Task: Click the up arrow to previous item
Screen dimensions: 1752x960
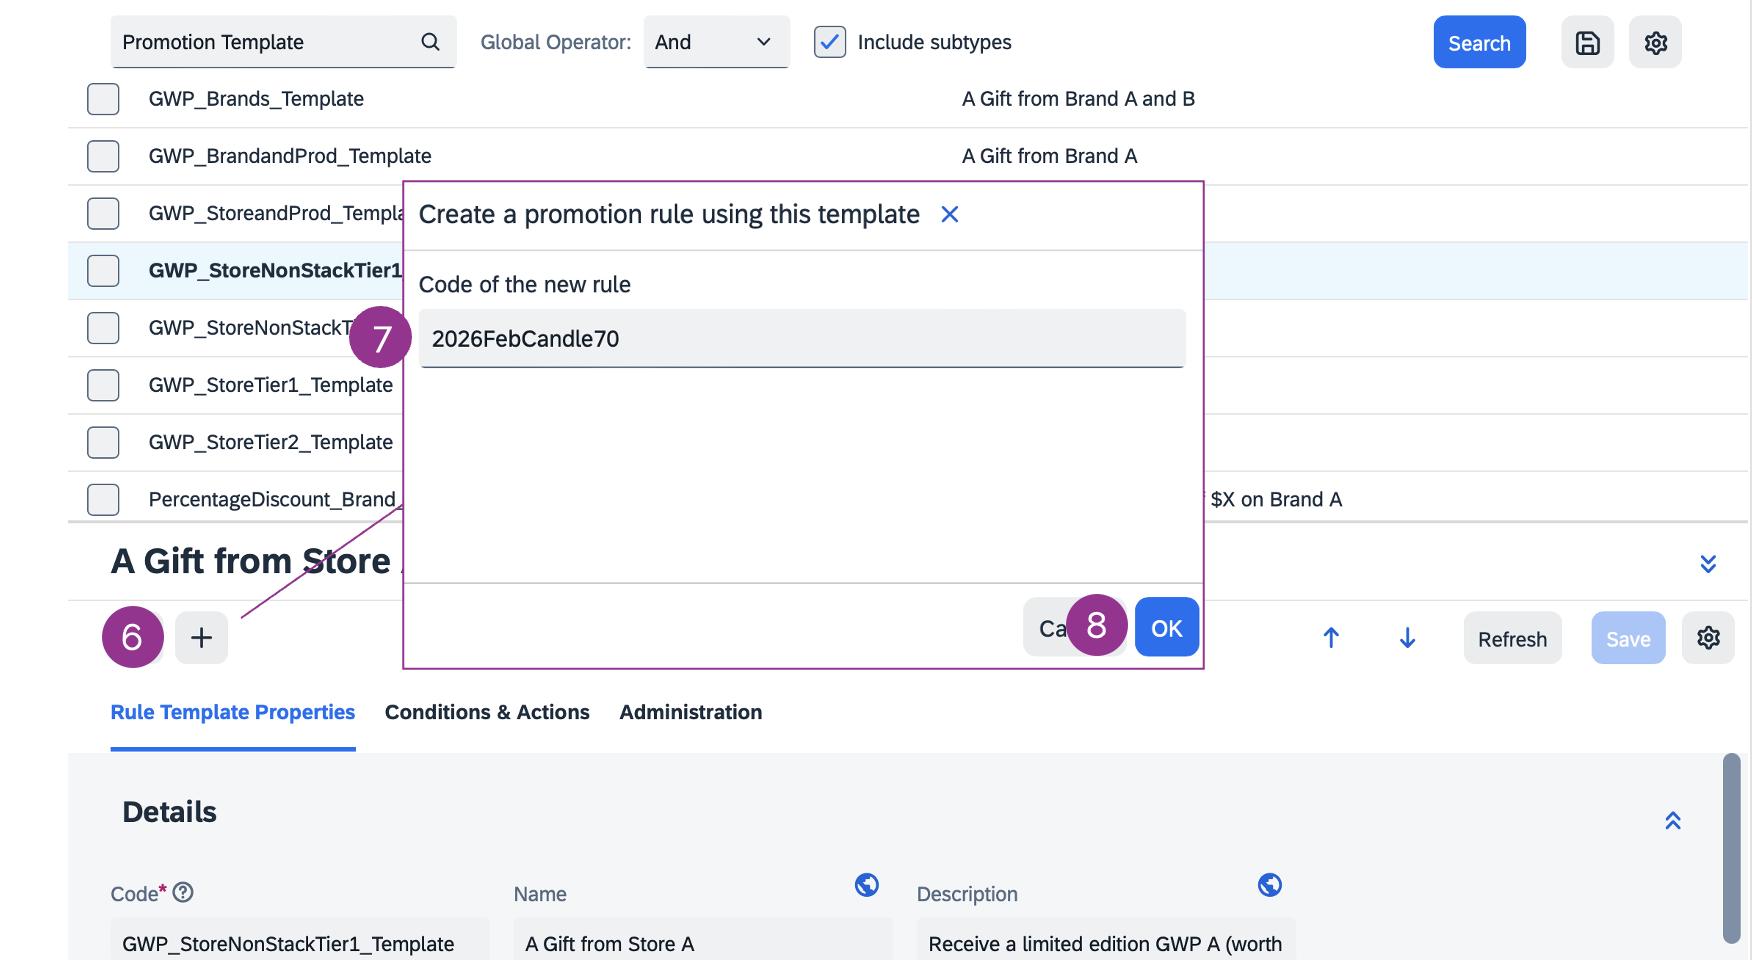Action: tap(1331, 638)
